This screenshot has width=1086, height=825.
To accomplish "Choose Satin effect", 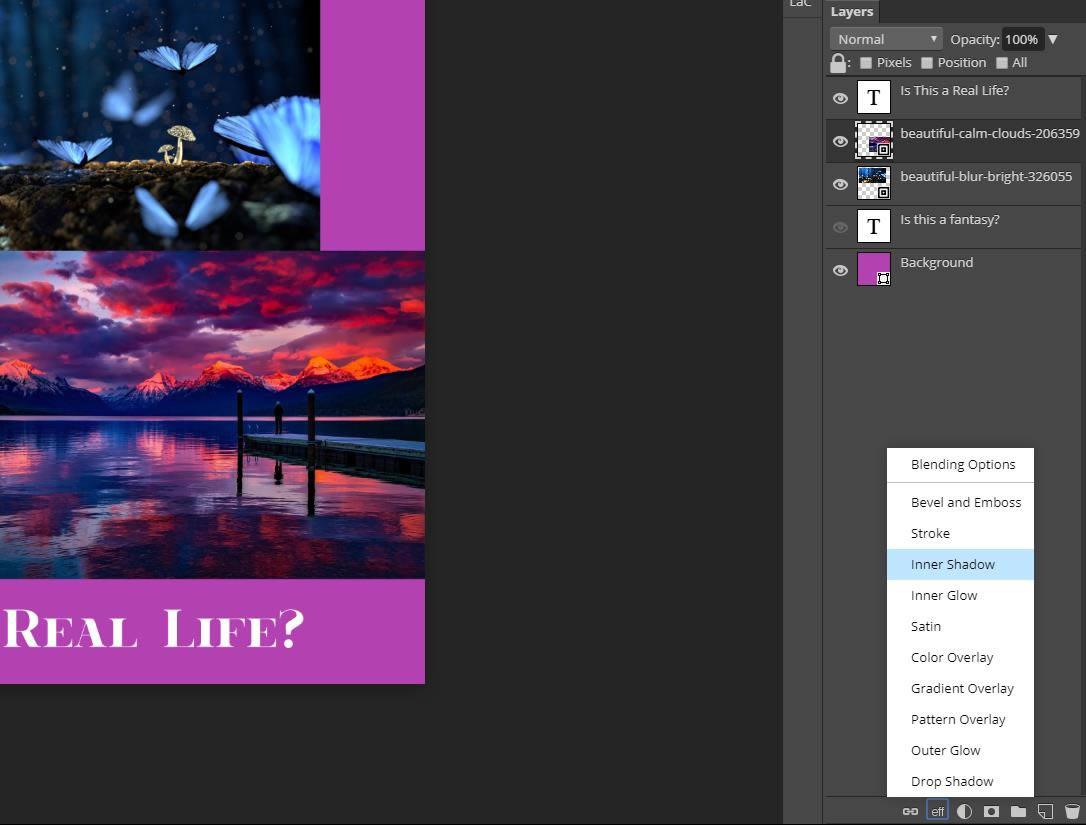I will (x=960, y=626).
